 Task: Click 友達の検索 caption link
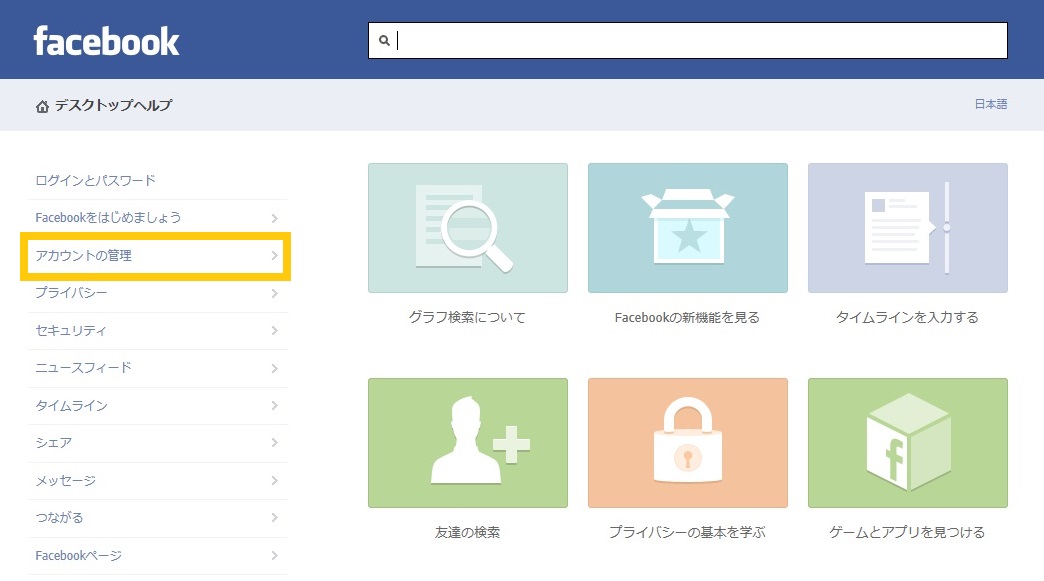coord(467,532)
